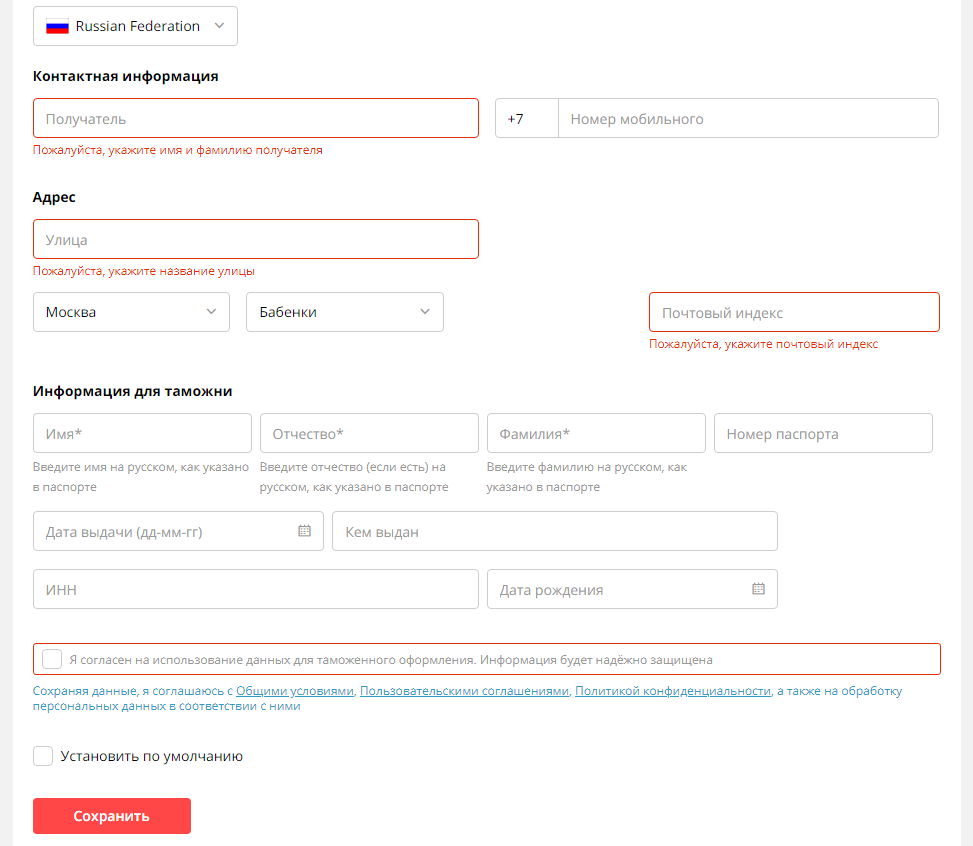This screenshot has width=973, height=846.
Task: Focus the Отчество* input field
Action: 369,433
